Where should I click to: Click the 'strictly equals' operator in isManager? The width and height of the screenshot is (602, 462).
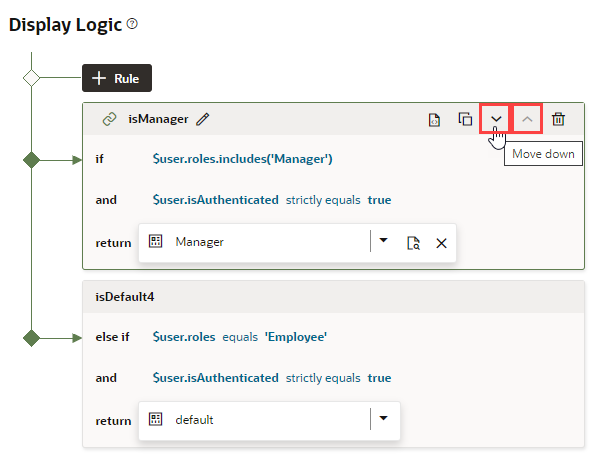[x=323, y=200]
